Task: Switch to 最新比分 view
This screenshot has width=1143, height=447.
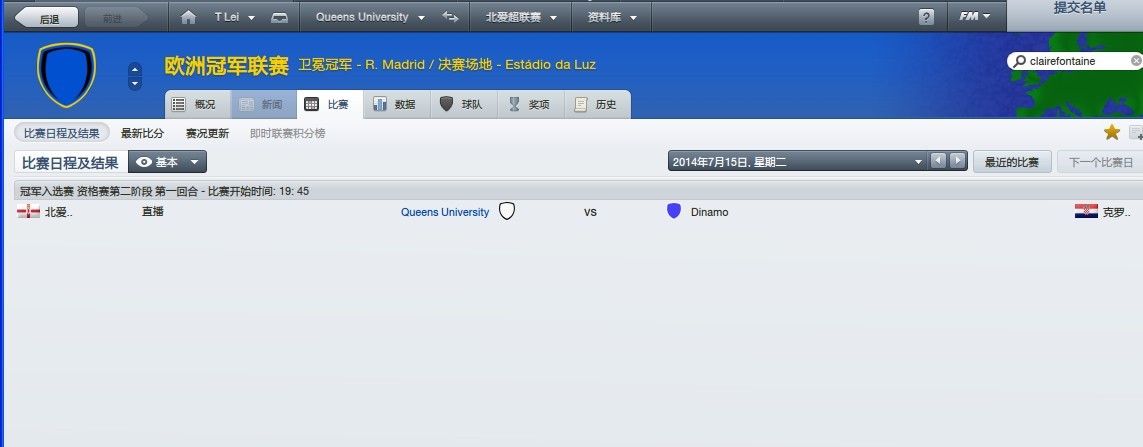Action: [142, 133]
